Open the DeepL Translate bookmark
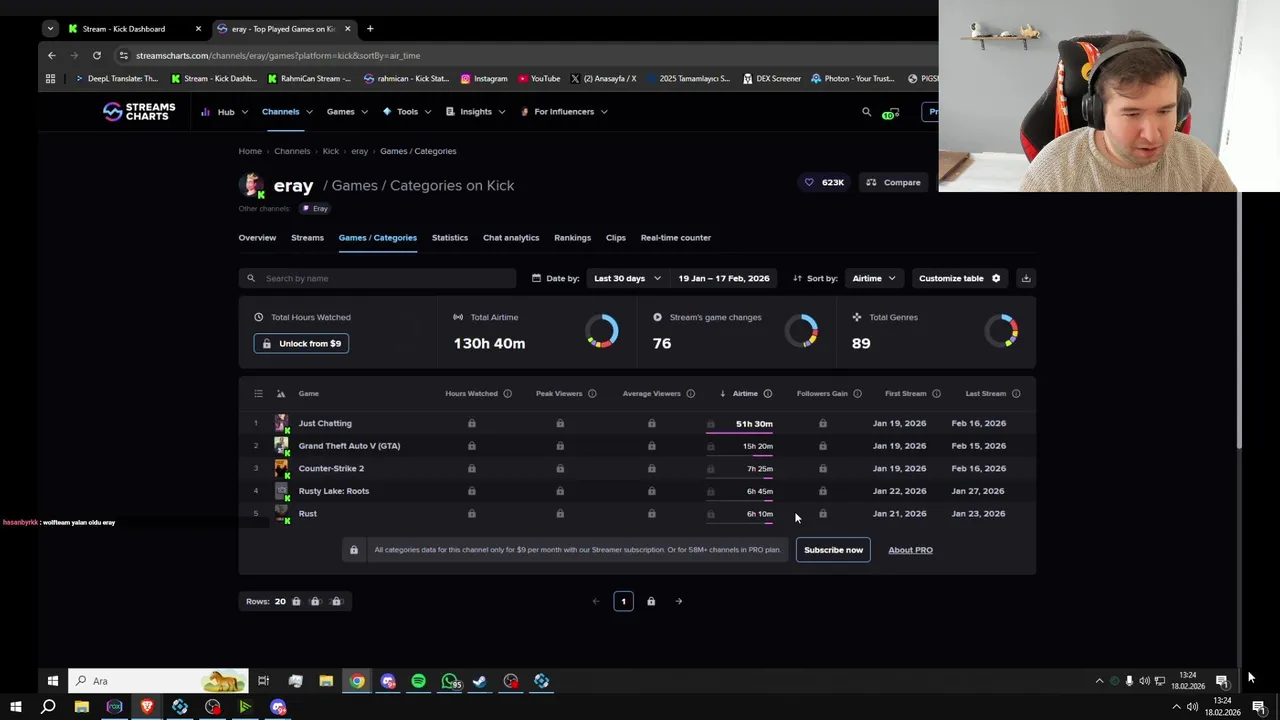The width and height of the screenshot is (1280, 720). coord(116,78)
